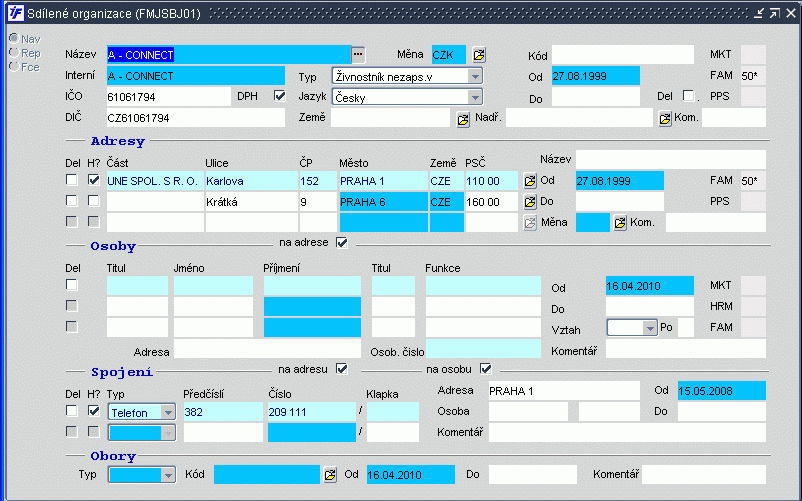802x501 pixels.
Task: Open the Vztah dropdown in Osoby
Action: pyautogui.click(x=650, y=328)
